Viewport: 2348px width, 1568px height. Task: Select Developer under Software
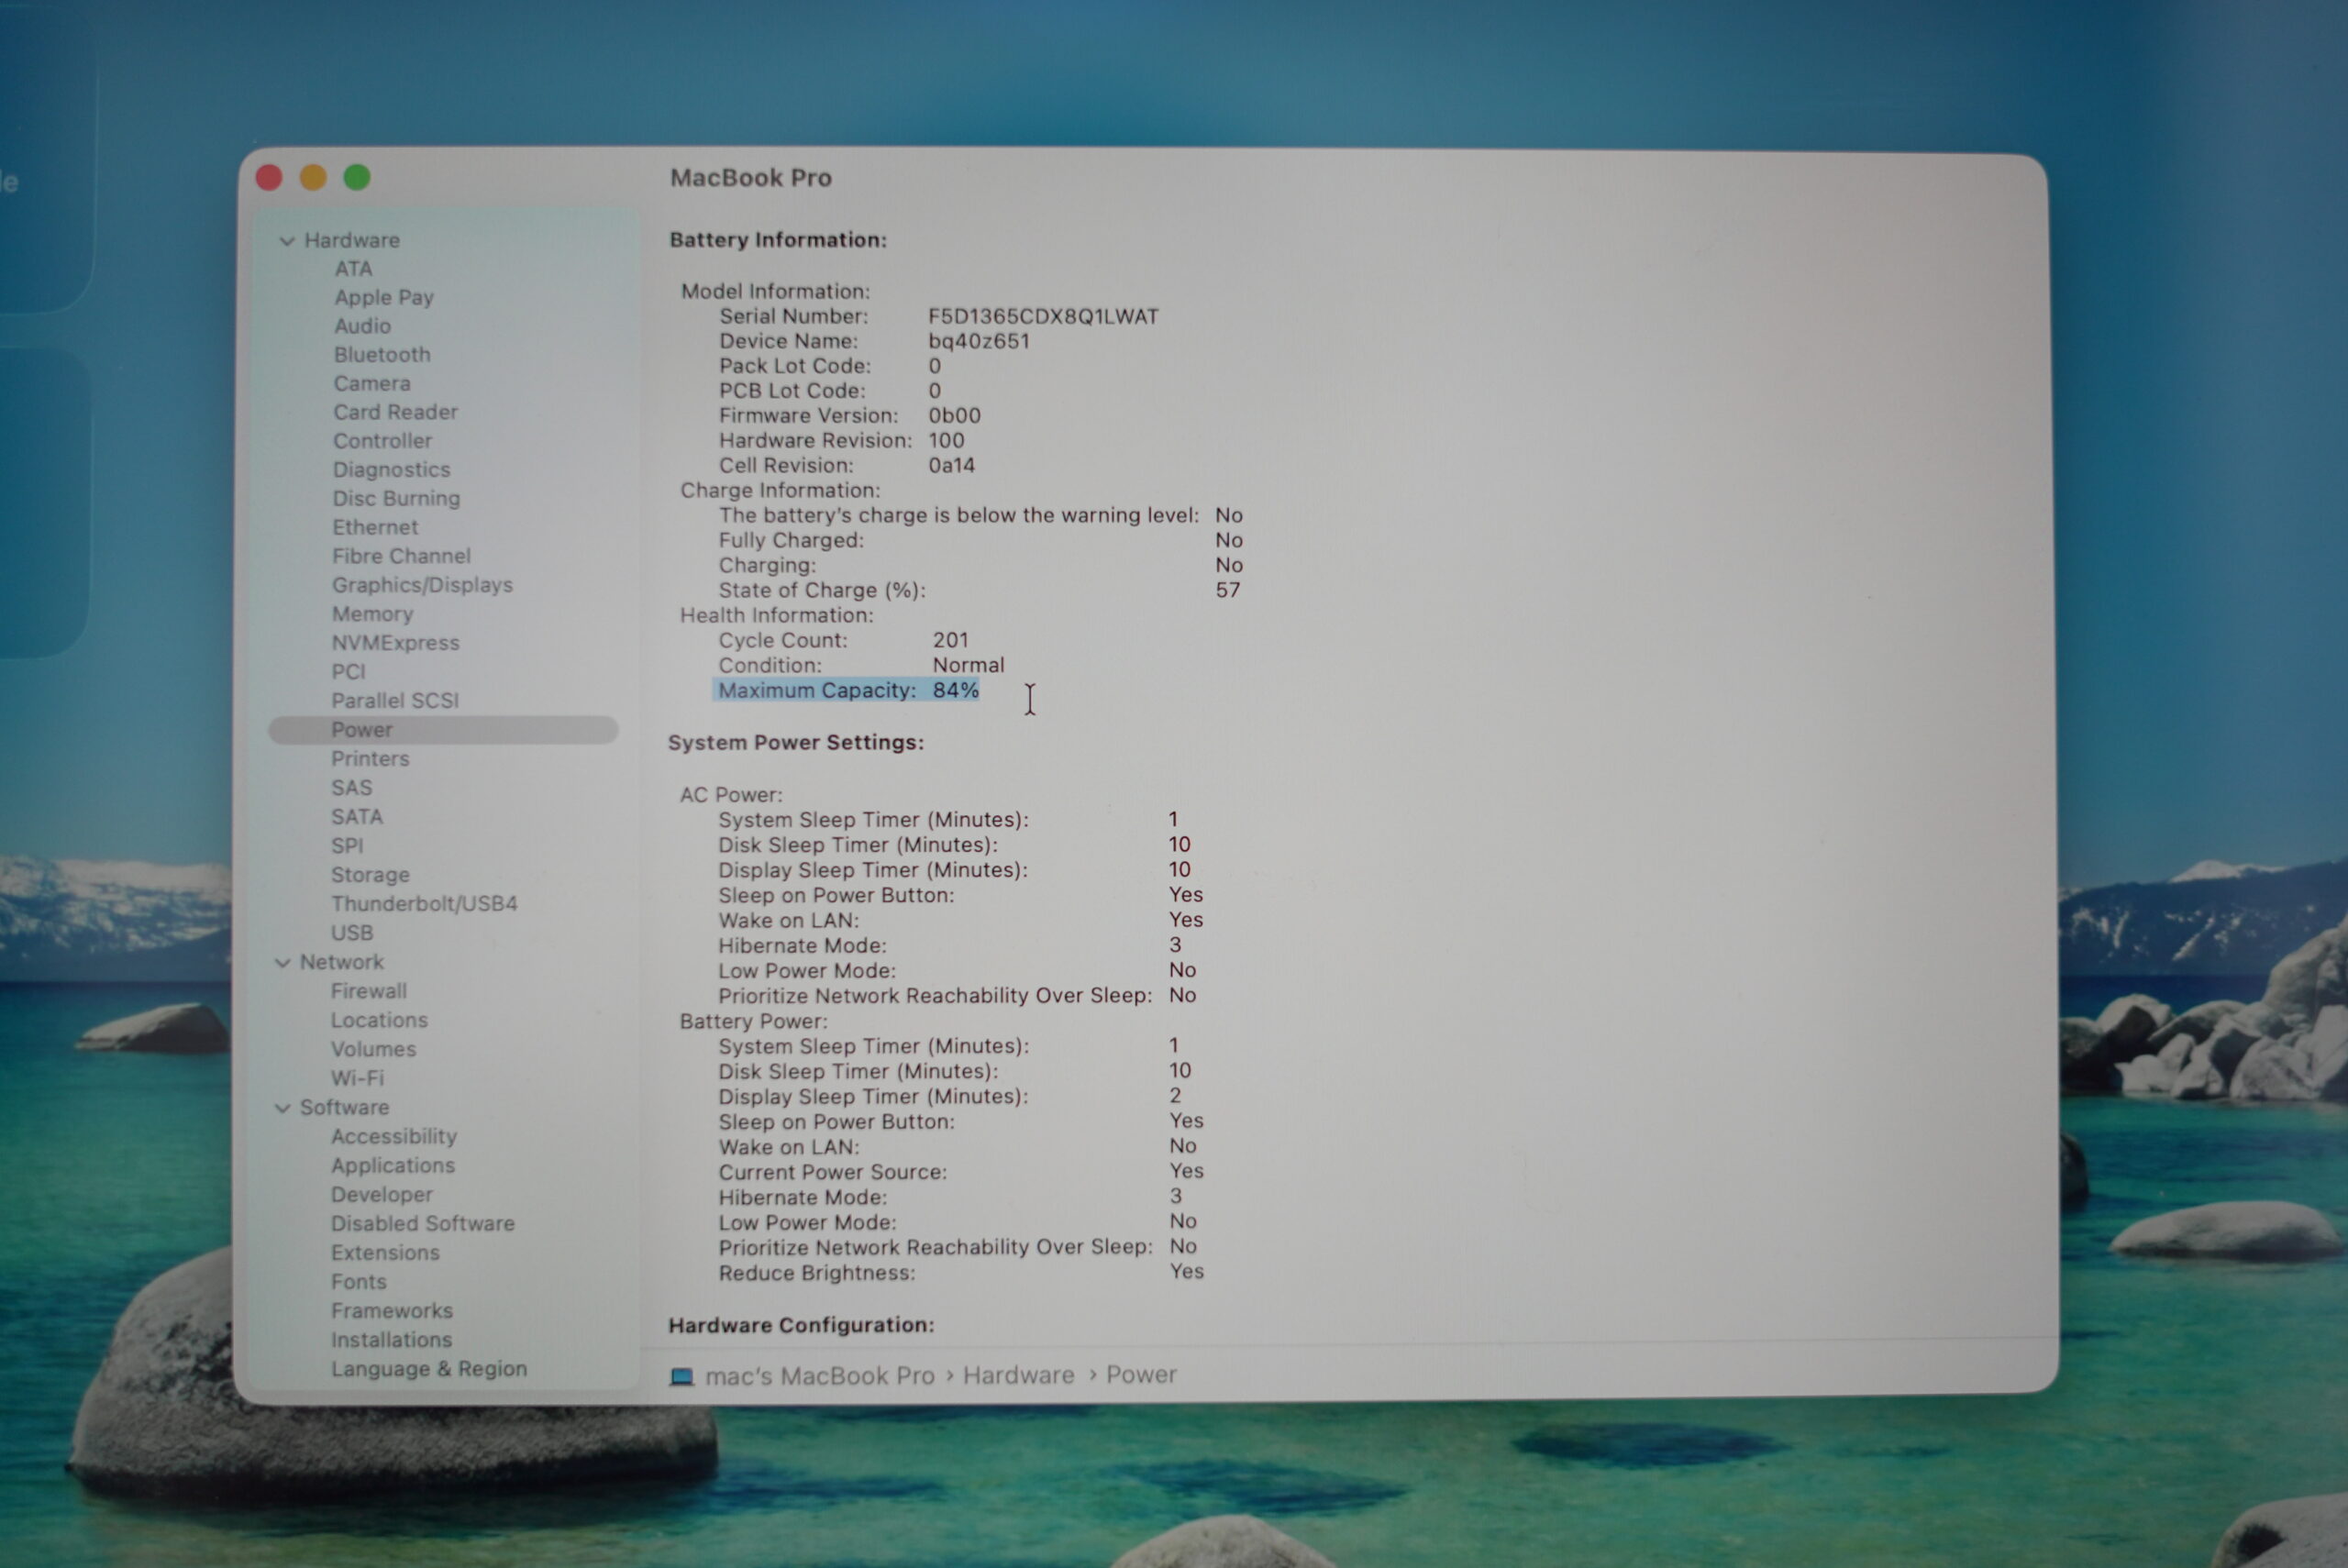382,1196
